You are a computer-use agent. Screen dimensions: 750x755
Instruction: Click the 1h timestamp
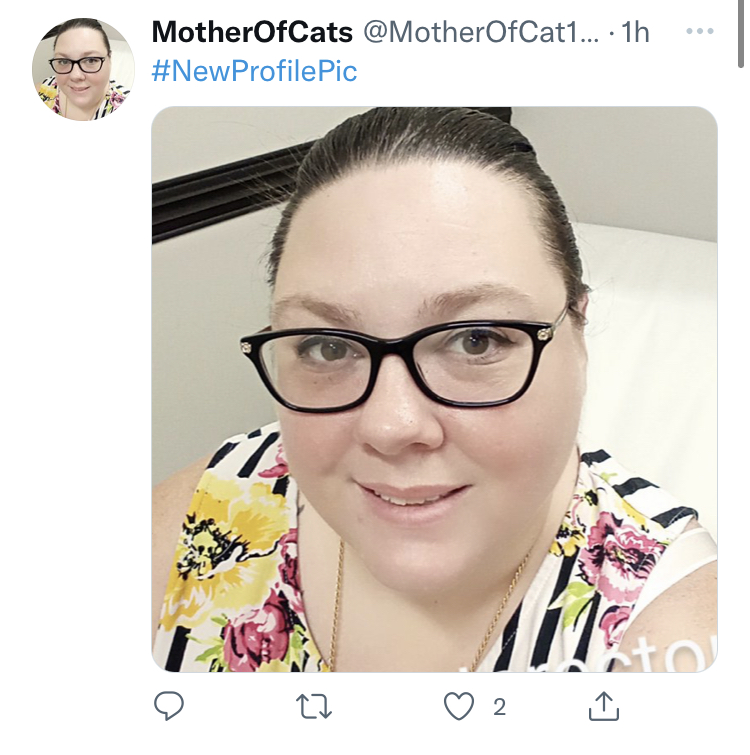coord(635,32)
